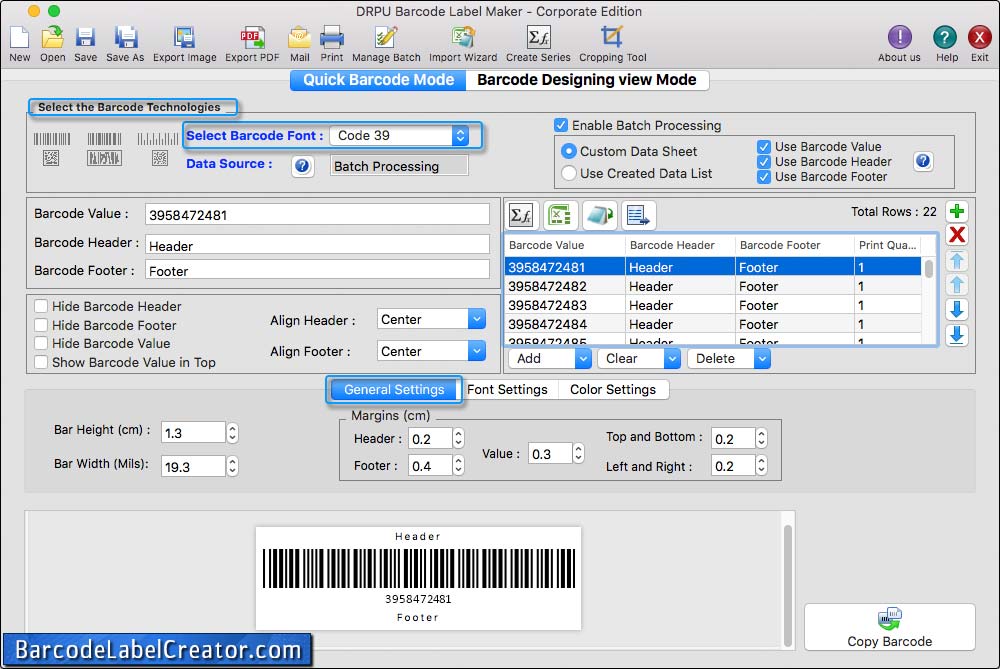The width and height of the screenshot is (1000, 669).
Task: Toggle the Use Barcode Footer checkbox
Action: pos(763,177)
